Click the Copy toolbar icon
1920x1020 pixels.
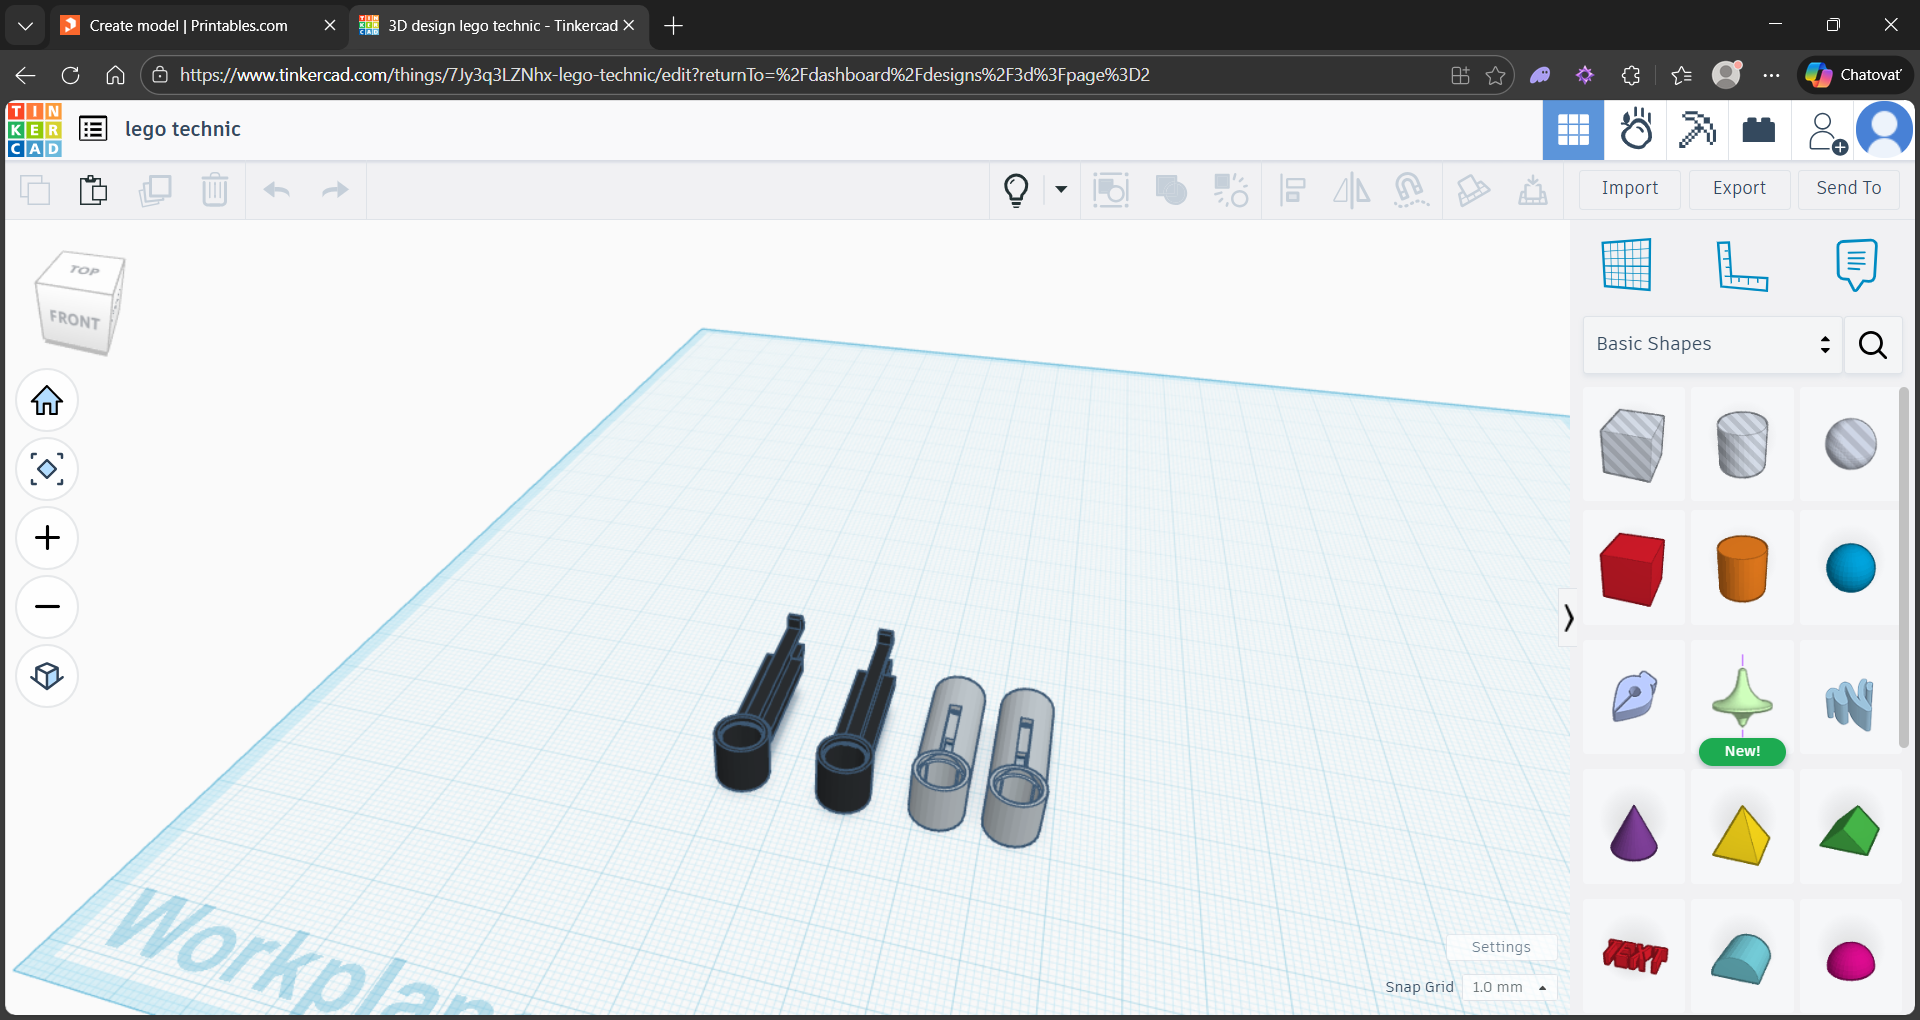(35, 189)
